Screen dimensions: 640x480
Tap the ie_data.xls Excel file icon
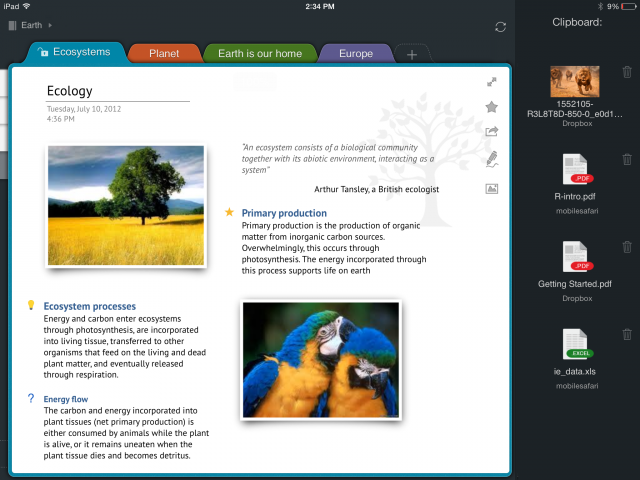576,344
